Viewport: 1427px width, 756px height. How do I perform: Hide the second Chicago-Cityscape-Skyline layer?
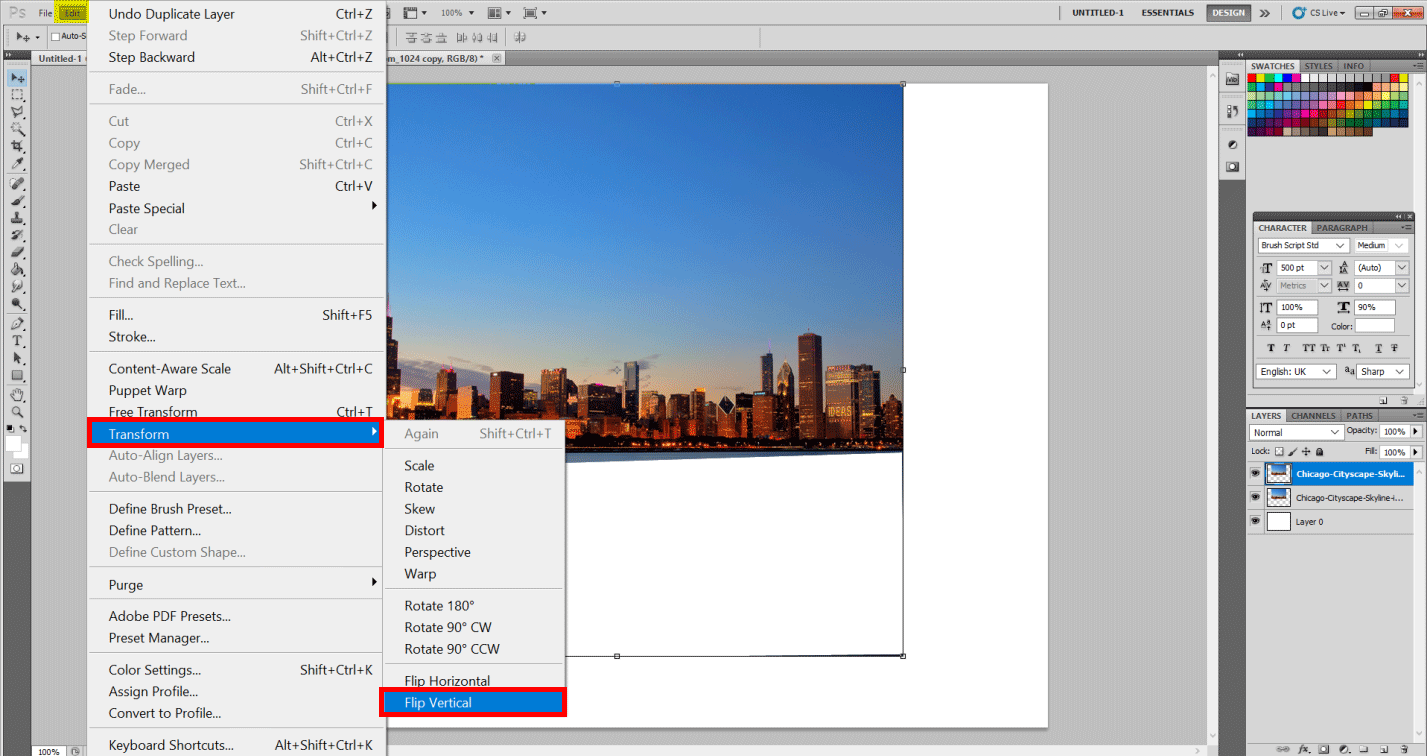(1256, 497)
